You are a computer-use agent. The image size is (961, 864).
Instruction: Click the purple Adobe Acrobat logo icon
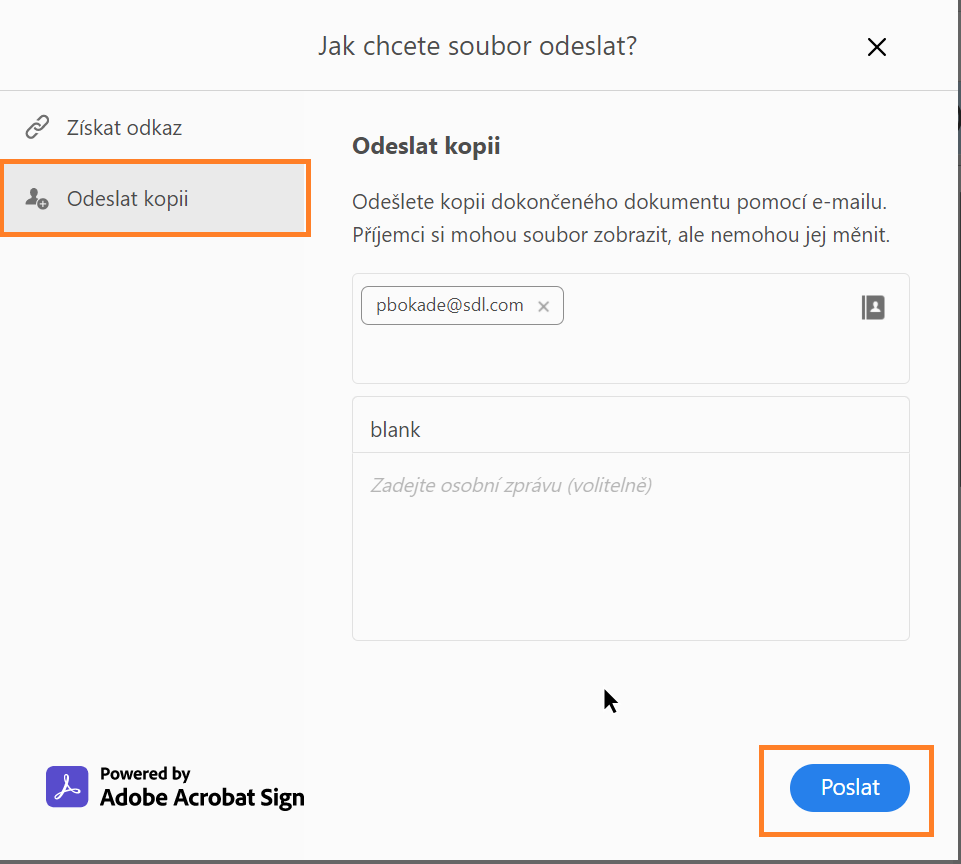(67, 787)
